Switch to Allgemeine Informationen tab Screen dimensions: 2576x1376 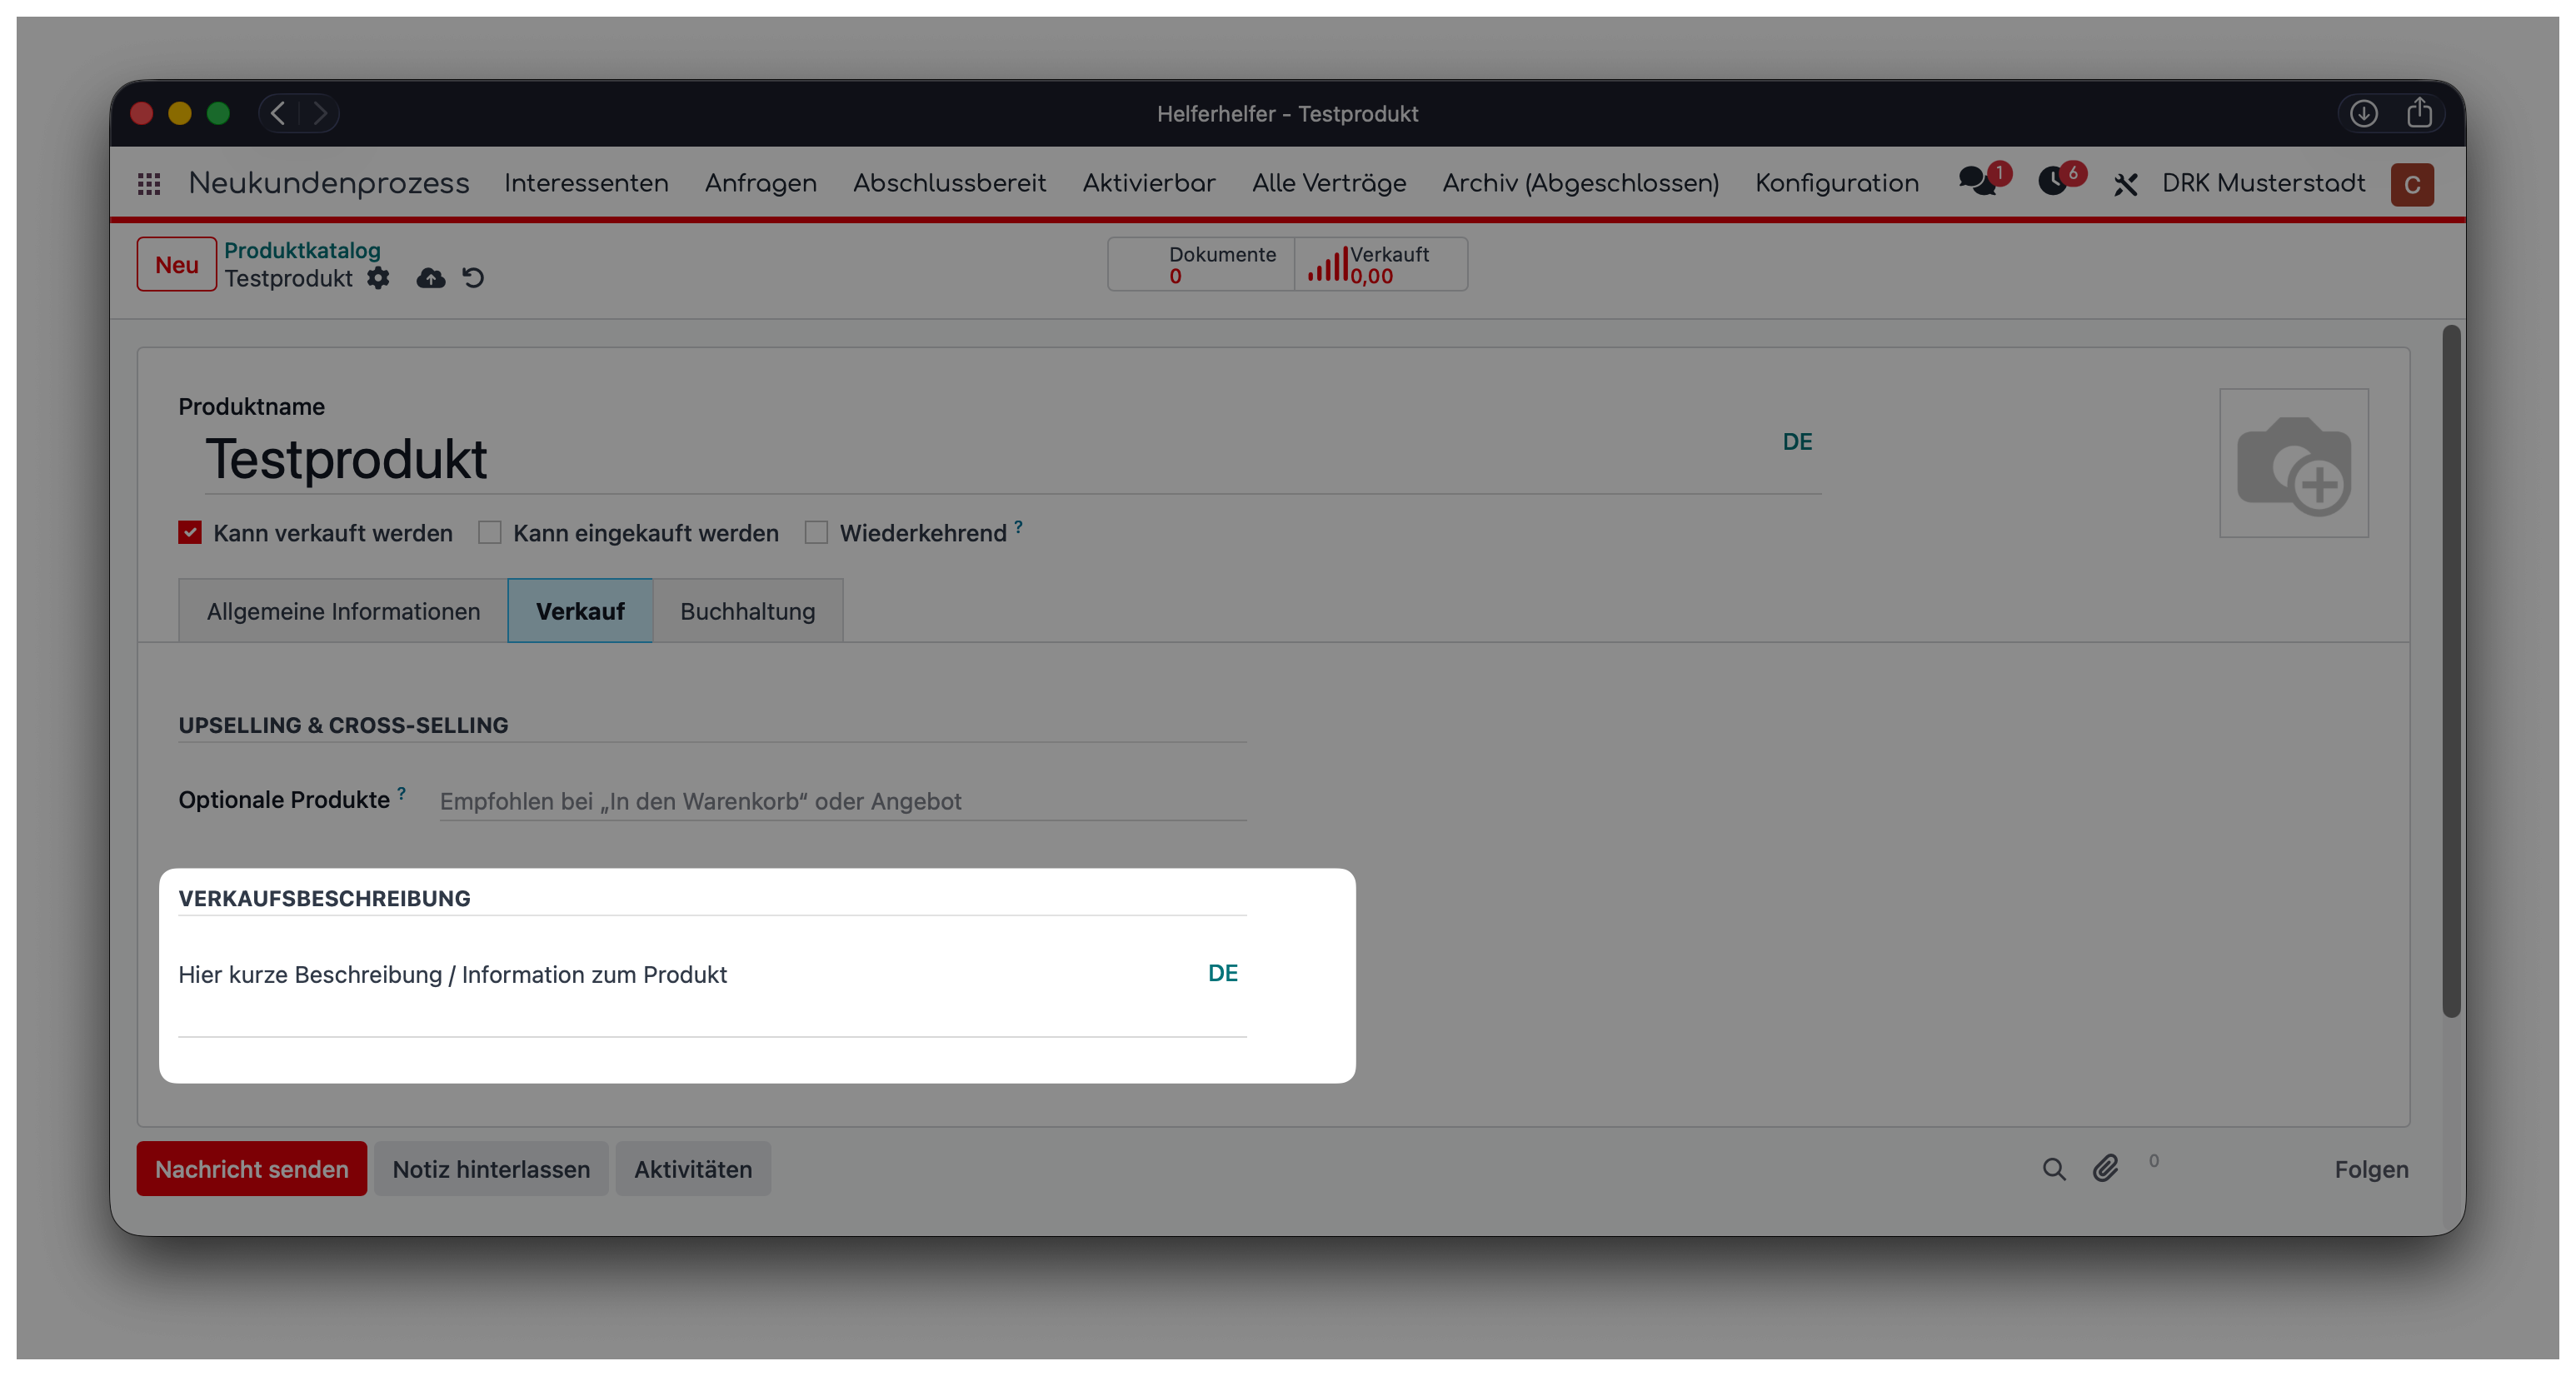click(343, 611)
